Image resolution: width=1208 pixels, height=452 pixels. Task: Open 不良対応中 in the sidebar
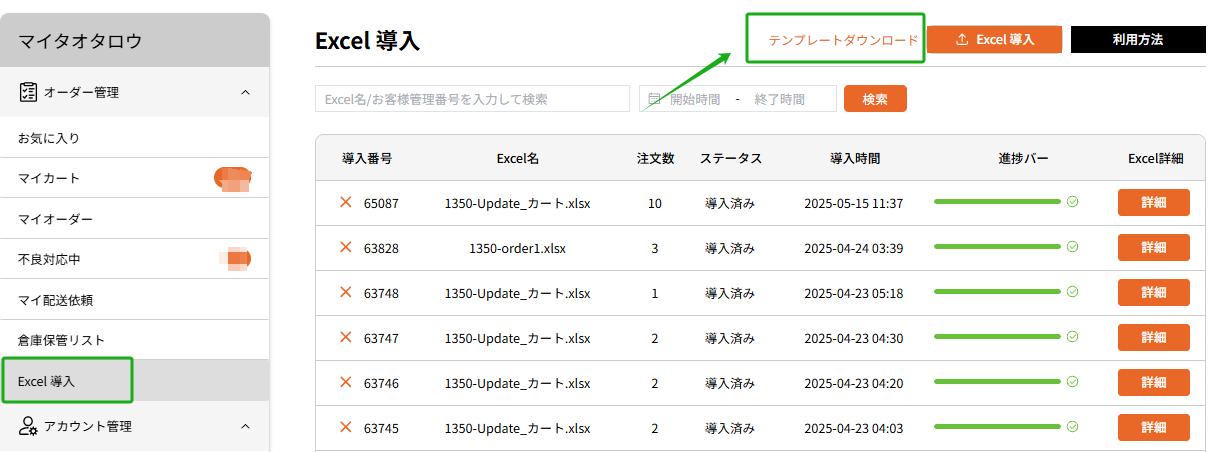[135, 259]
